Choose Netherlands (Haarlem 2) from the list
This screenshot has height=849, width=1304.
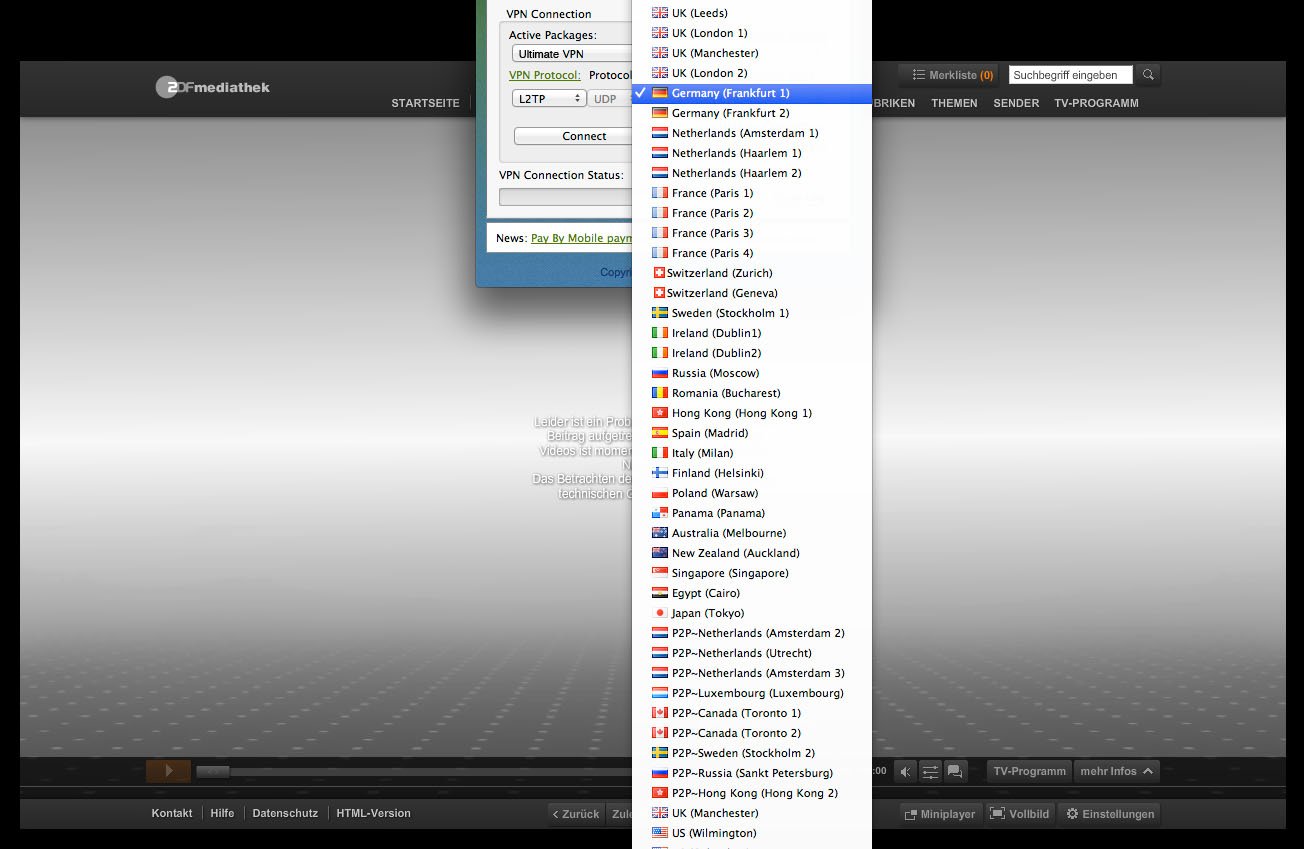[x=752, y=173]
